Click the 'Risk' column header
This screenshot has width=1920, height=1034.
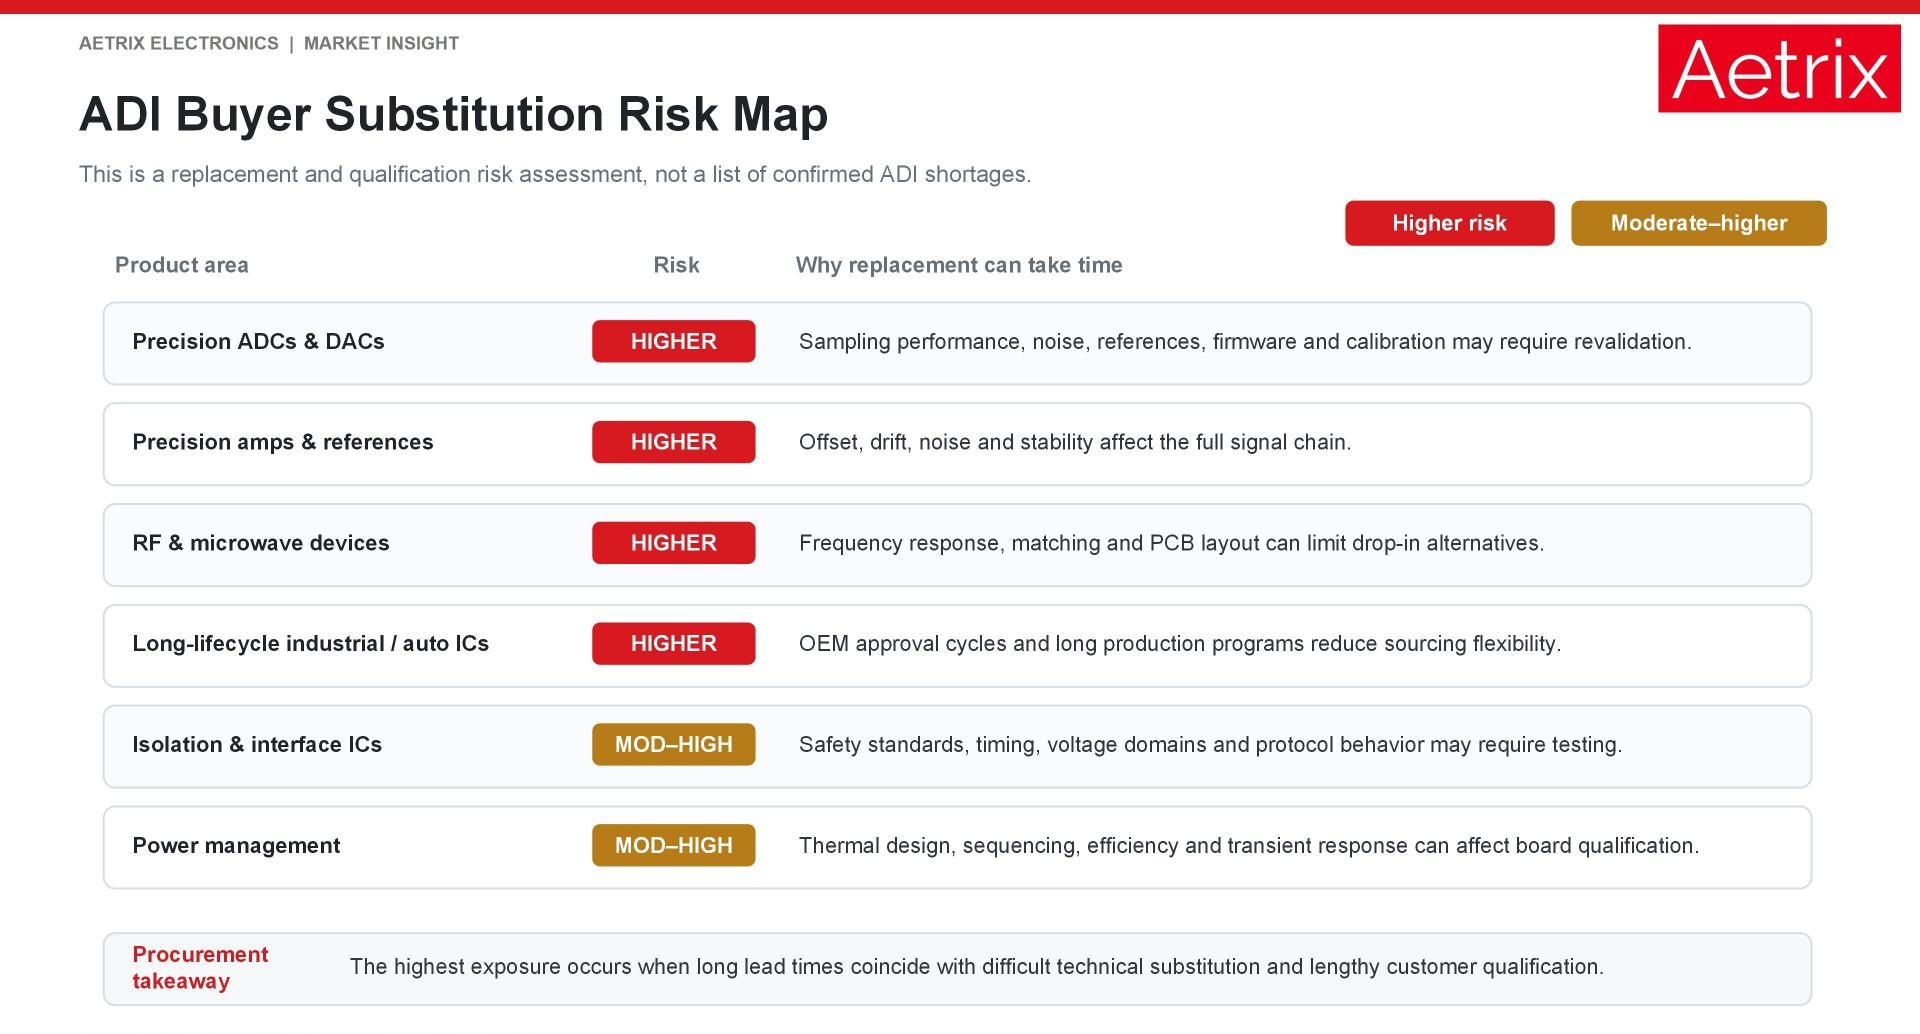pyautogui.click(x=676, y=265)
